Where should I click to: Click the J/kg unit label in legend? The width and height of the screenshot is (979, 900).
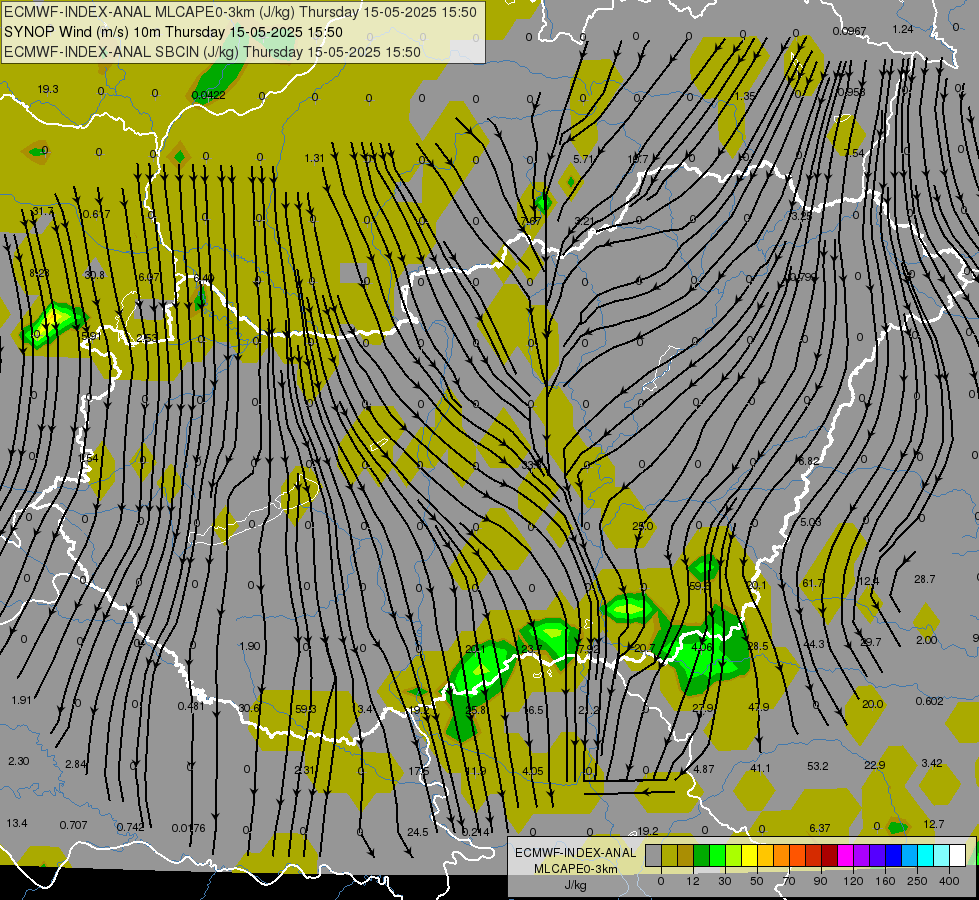[x=576, y=885]
